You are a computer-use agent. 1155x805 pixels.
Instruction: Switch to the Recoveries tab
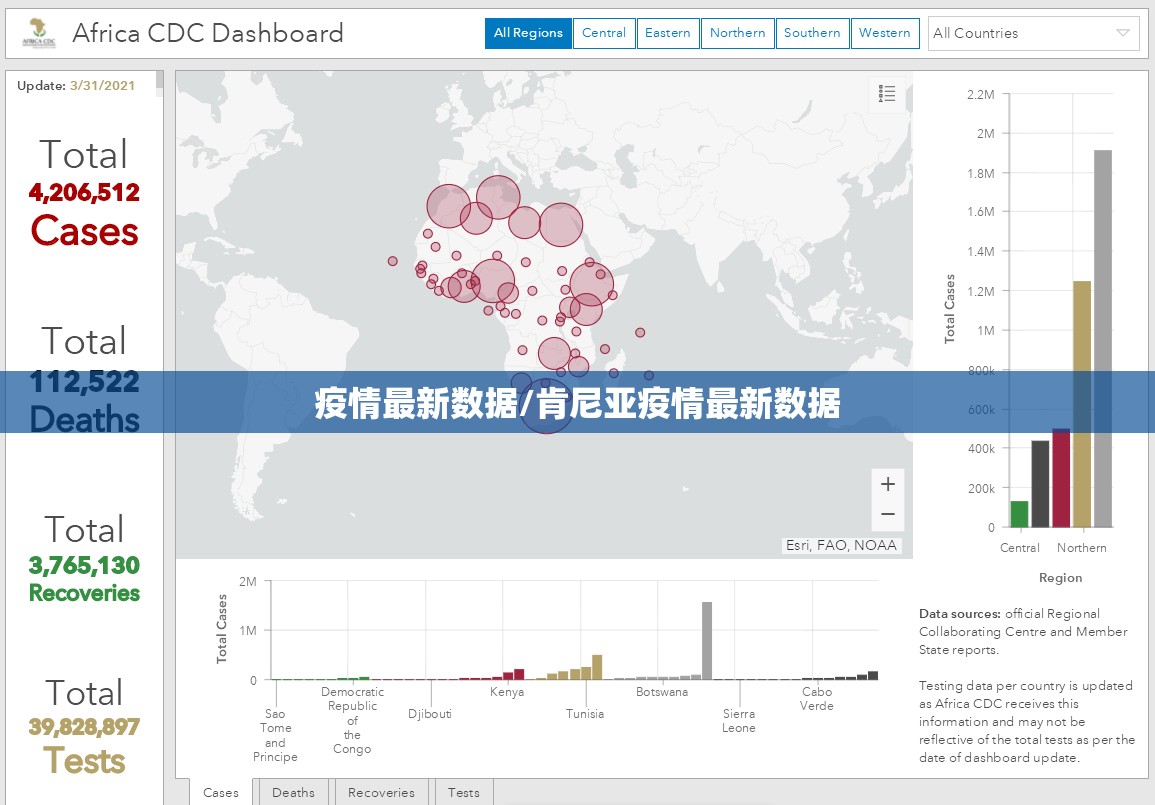(381, 792)
